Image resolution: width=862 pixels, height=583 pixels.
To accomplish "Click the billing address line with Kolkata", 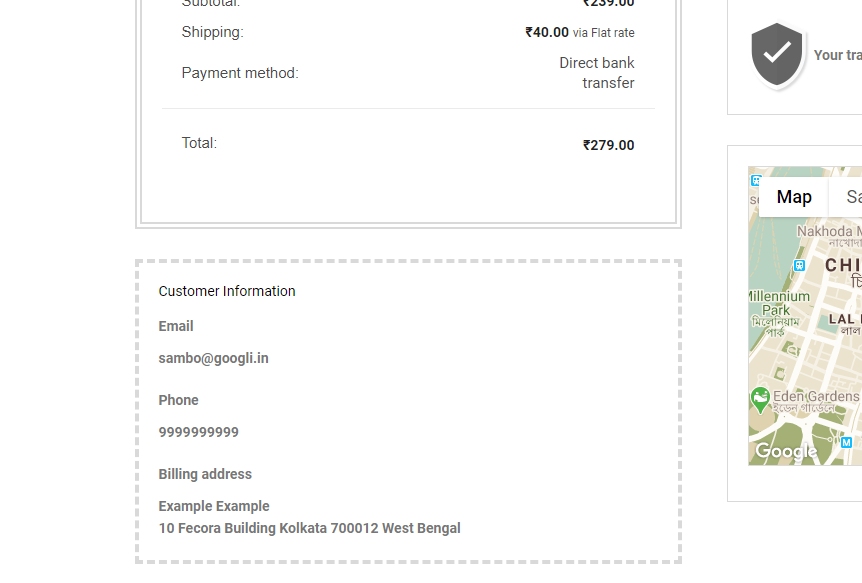I will click(x=310, y=528).
